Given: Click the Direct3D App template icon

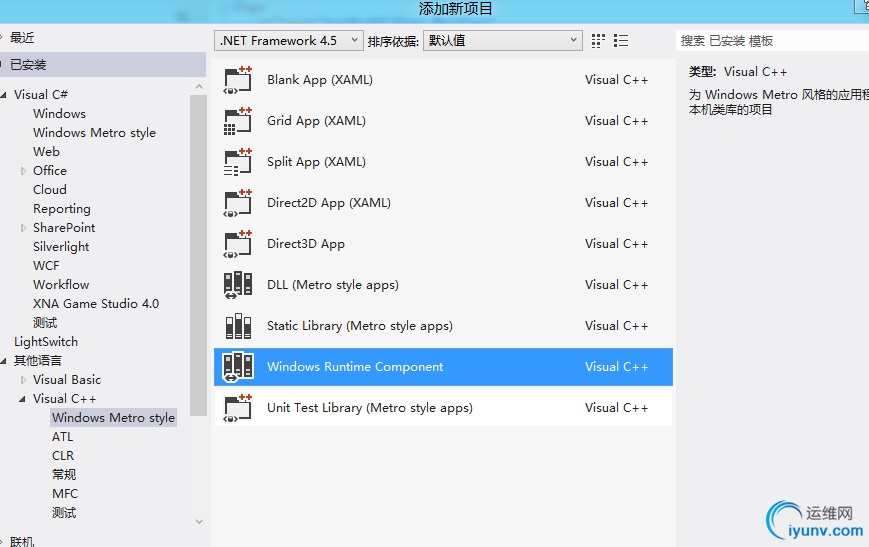Looking at the screenshot, I should (x=238, y=244).
